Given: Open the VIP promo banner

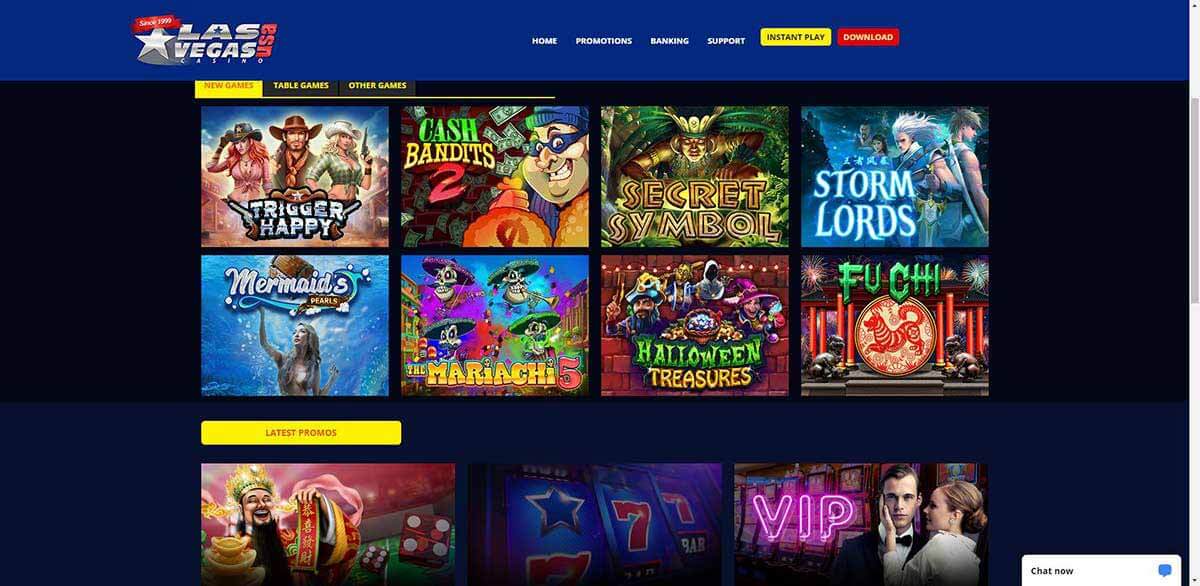Looking at the screenshot, I should (861, 524).
